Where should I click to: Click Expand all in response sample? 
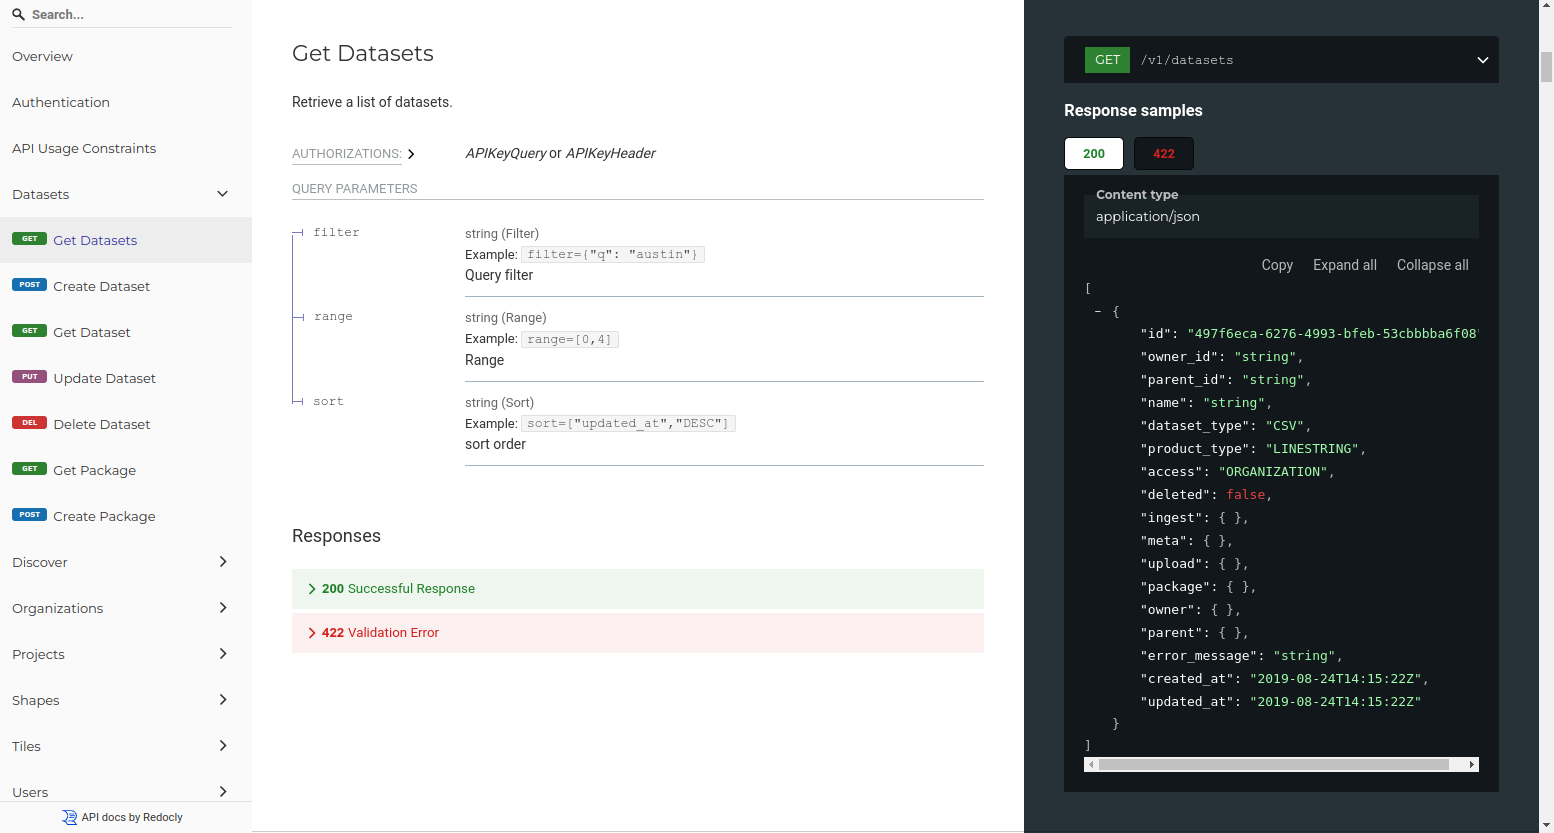[x=1345, y=265]
